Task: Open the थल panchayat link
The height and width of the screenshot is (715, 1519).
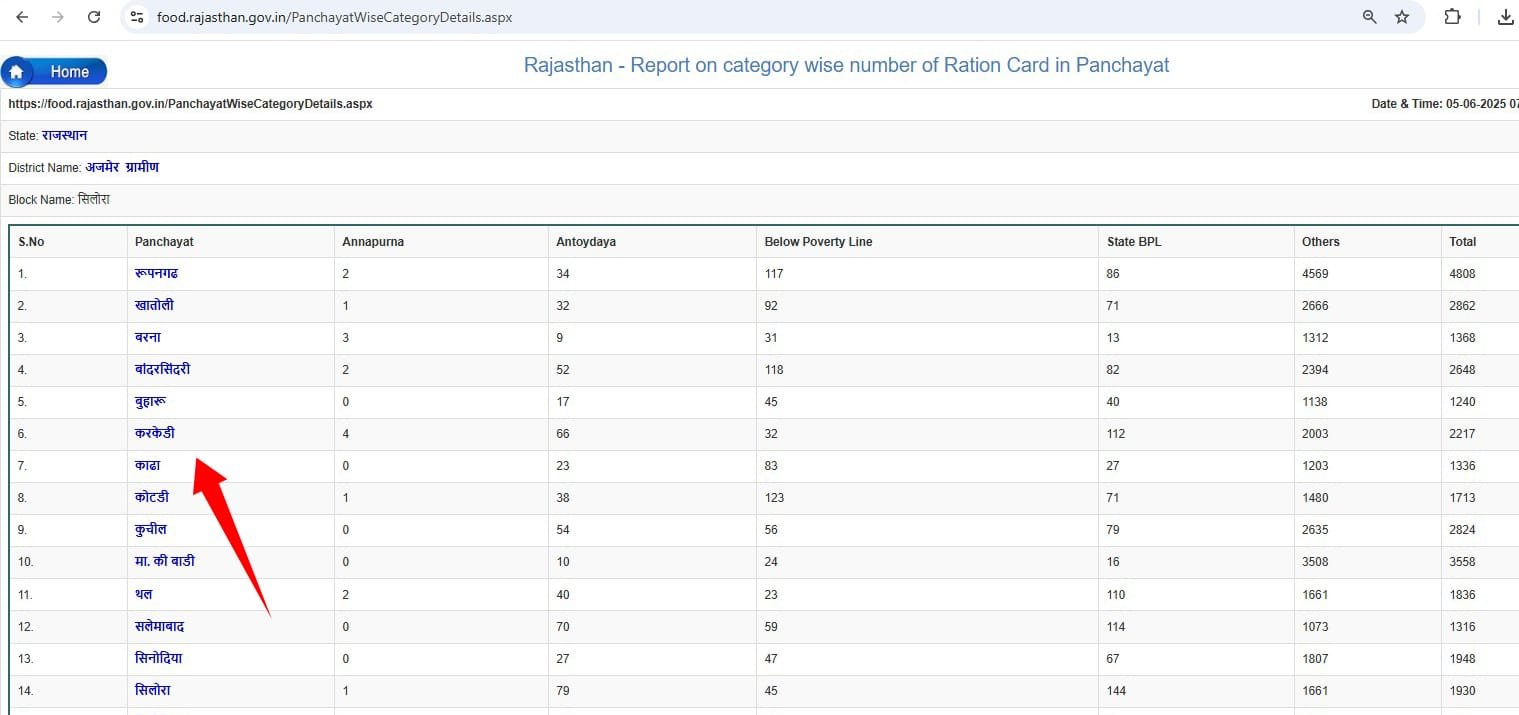Action: pyautogui.click(x=143, y=594)
